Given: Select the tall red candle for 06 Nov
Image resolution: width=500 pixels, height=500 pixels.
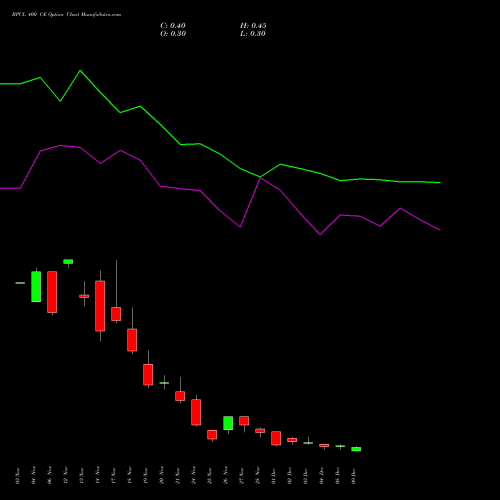Looking at the screenshot, I should click(x=52, y=292).
